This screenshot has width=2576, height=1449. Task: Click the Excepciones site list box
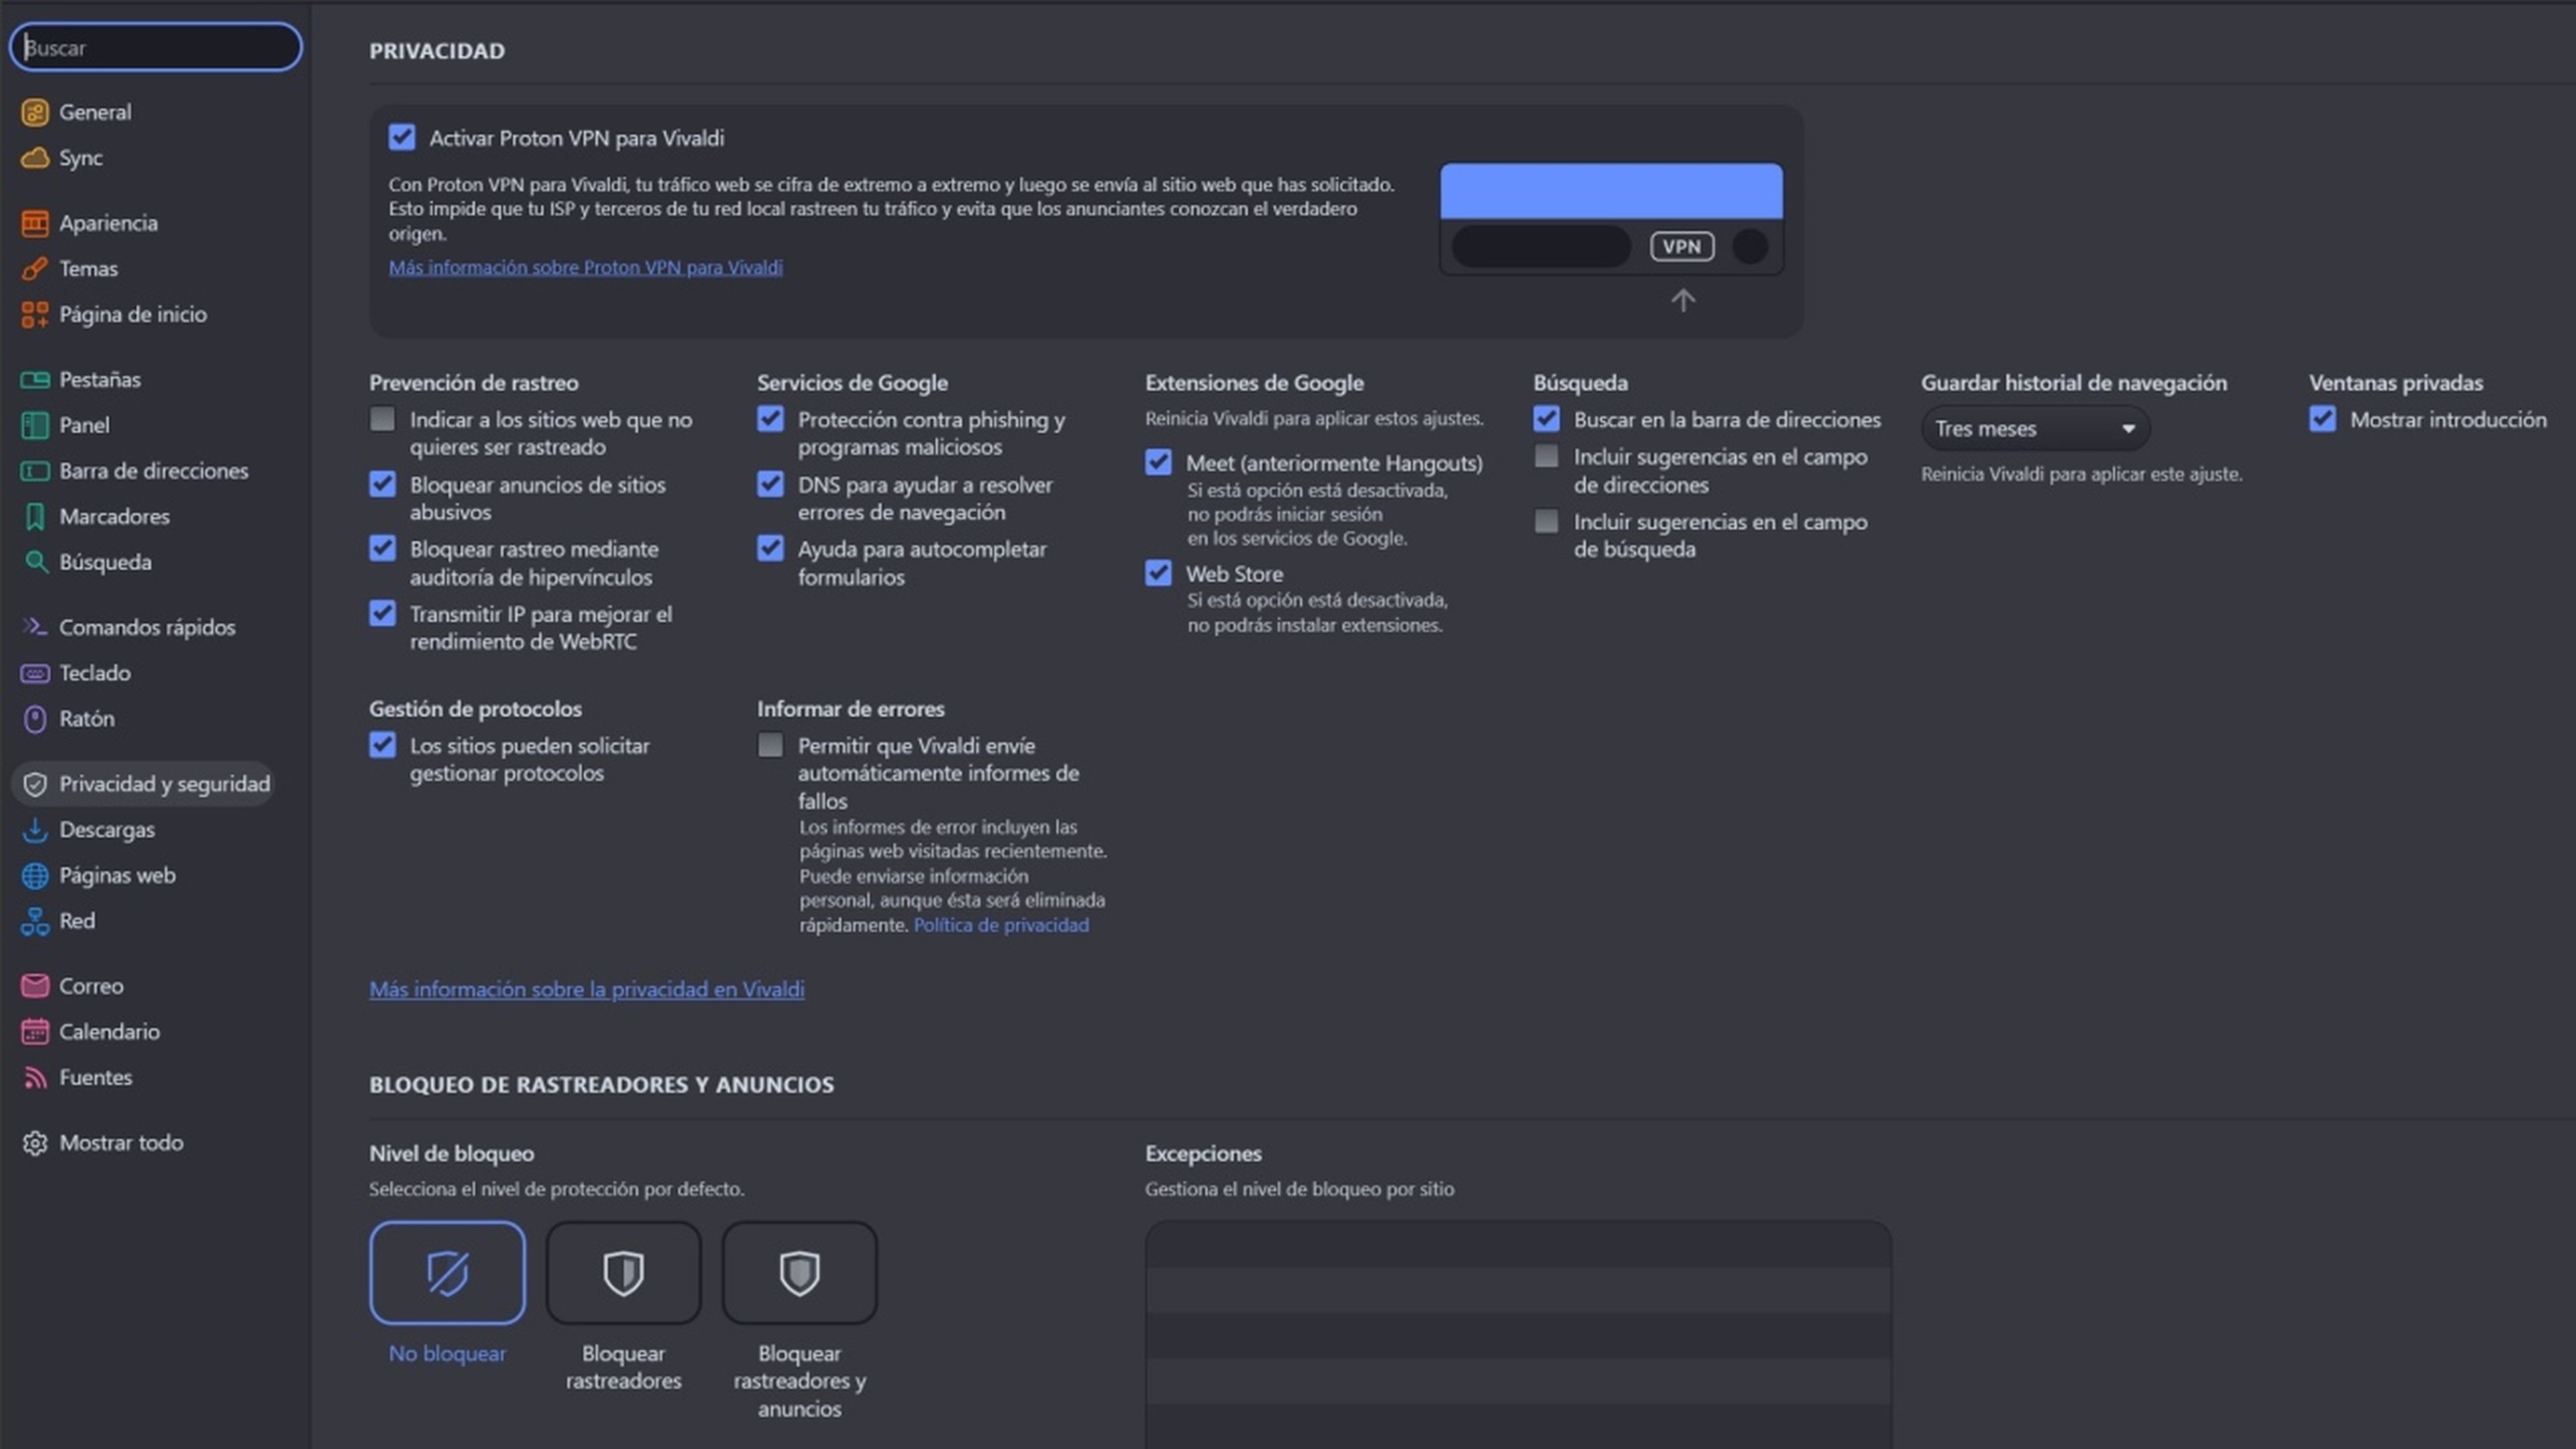click(x=1518, y=1334)
